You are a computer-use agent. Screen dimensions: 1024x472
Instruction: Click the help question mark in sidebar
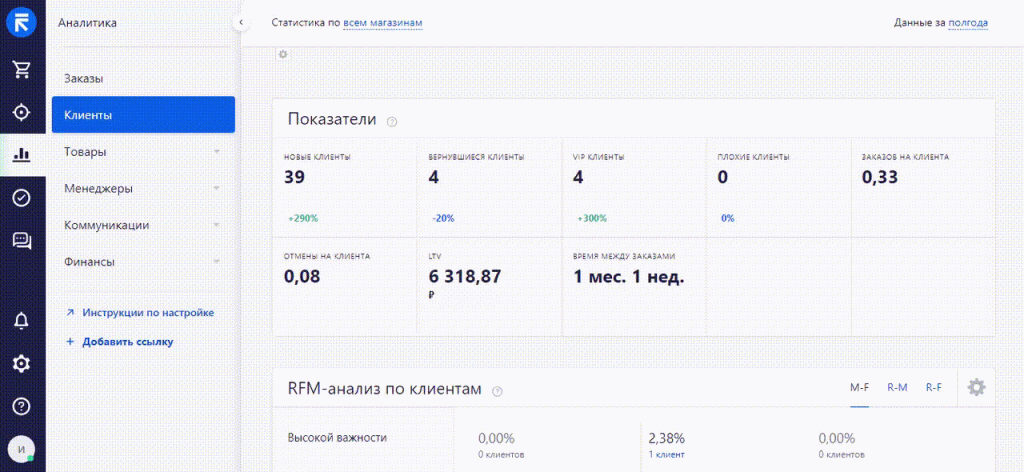(x=21, y=406)
